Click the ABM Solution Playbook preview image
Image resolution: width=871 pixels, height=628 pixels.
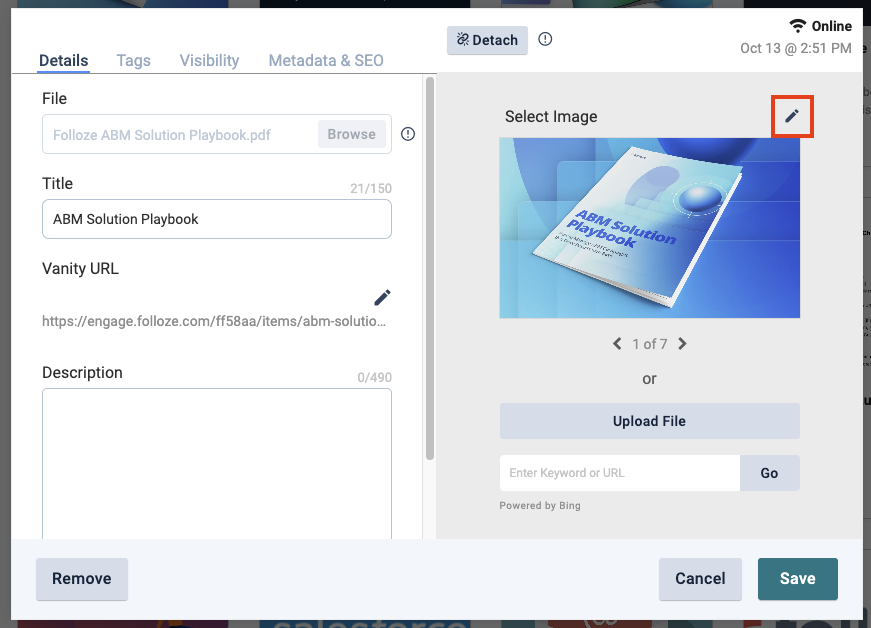click(x=649, y=228)
